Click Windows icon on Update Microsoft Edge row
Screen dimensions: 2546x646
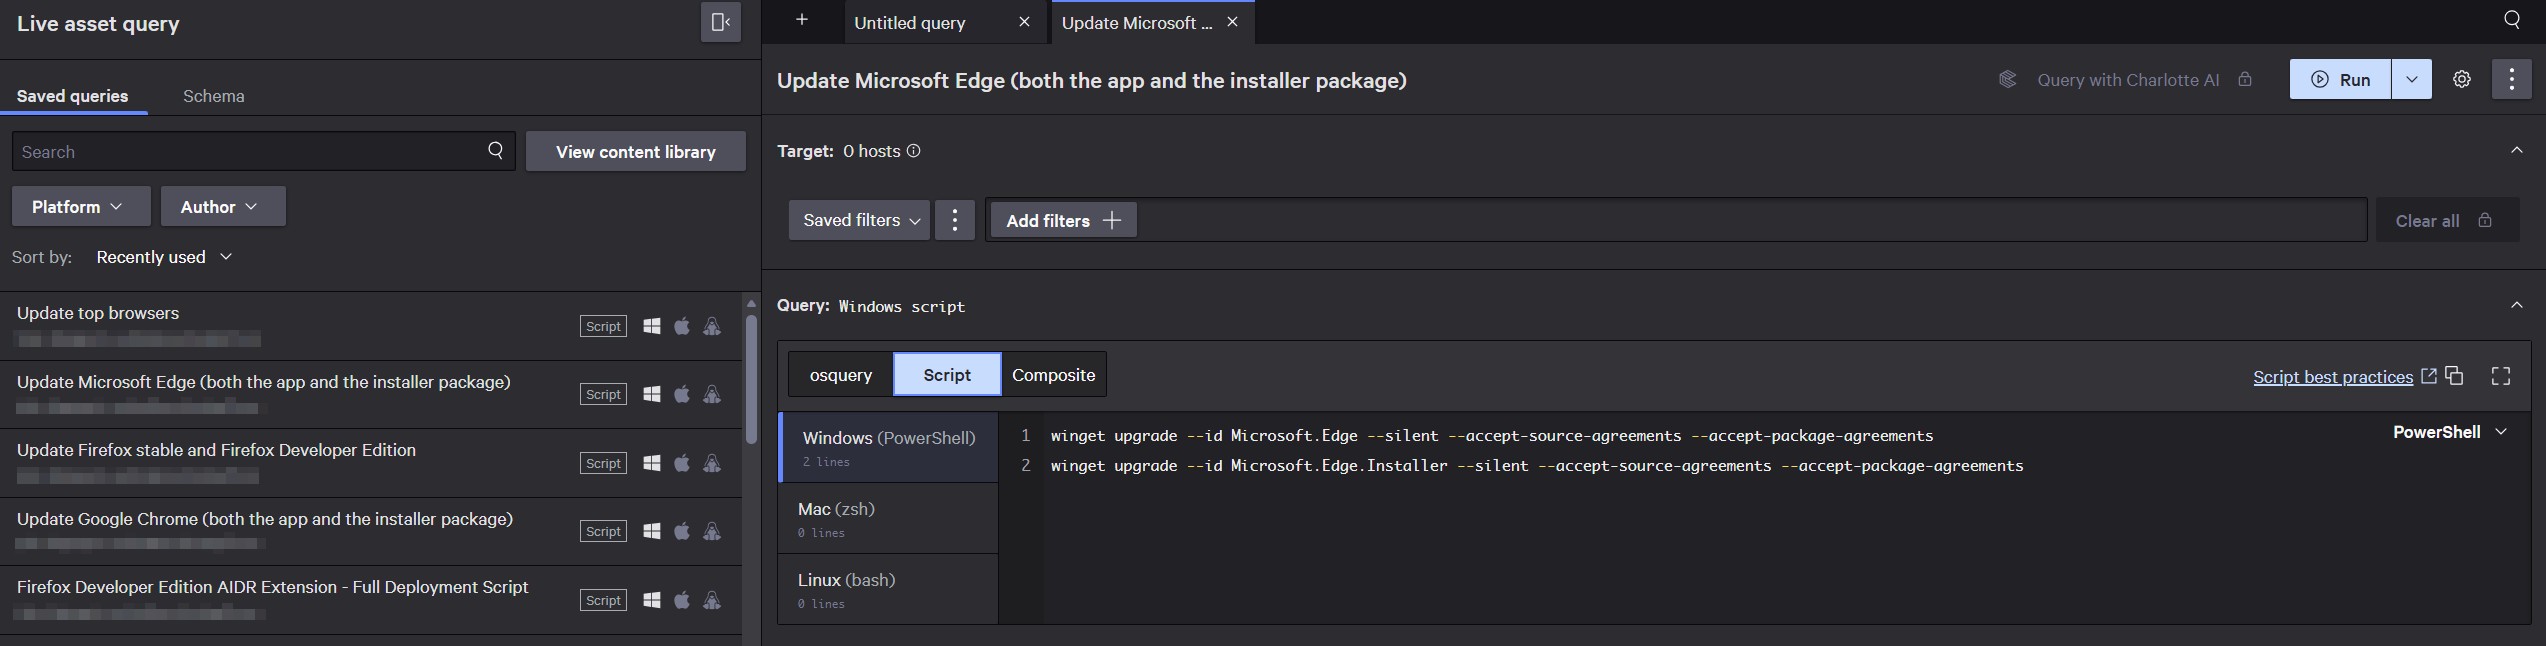click(651, 394)
